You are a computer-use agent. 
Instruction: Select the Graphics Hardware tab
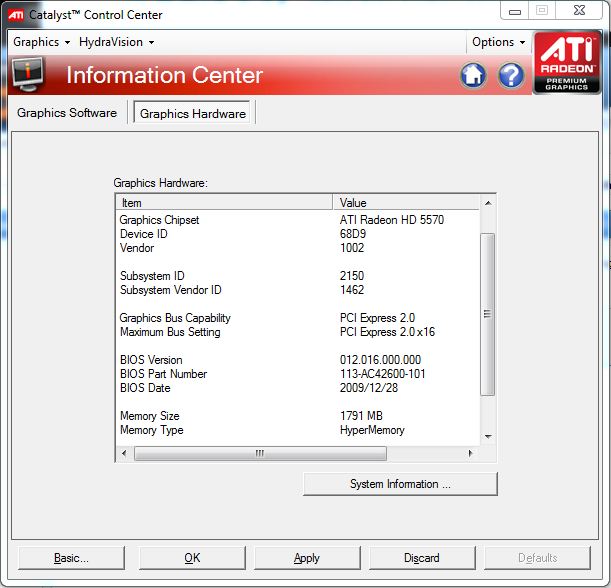point(192,113)
